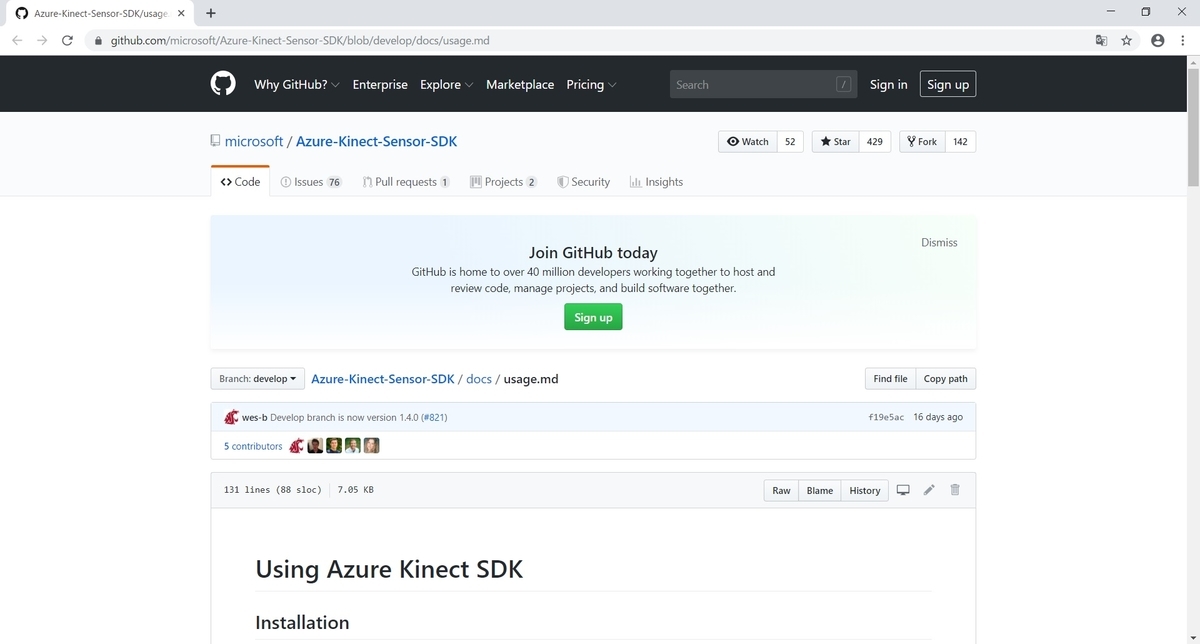
Task: Open Google Translate icon in address bar
Action: point(1101,41)
